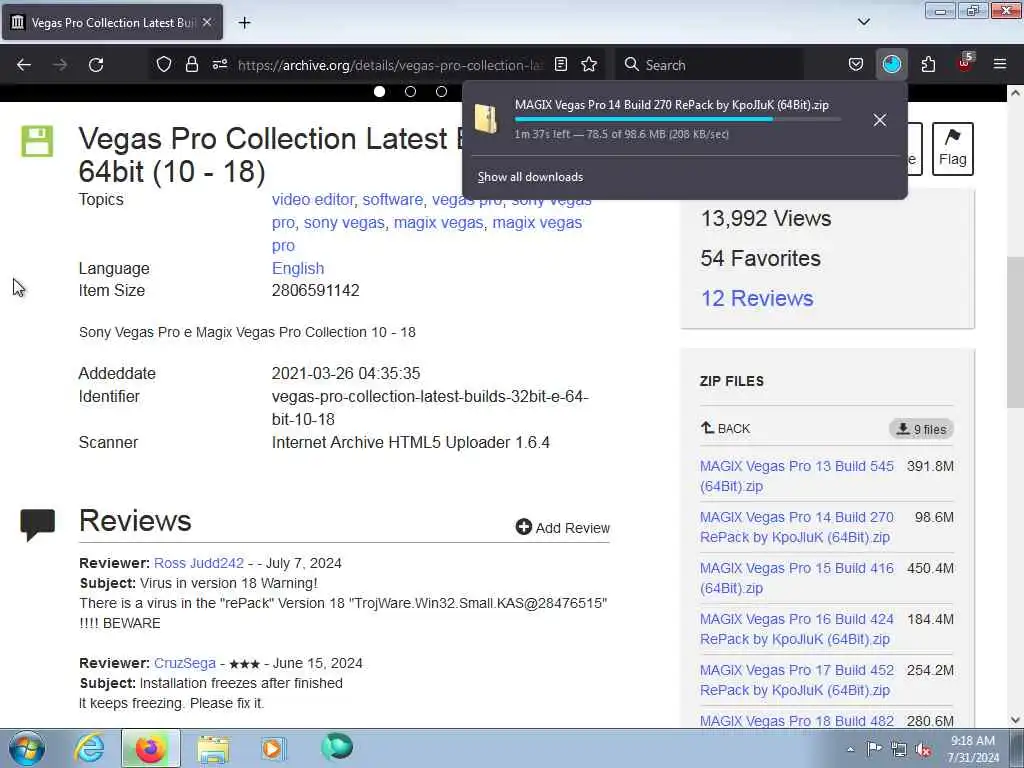Download MAGIX Vegas Pro 15 Build 416 zip
The height and width of the screenshot is (768, 1024).
pos(797,578)
